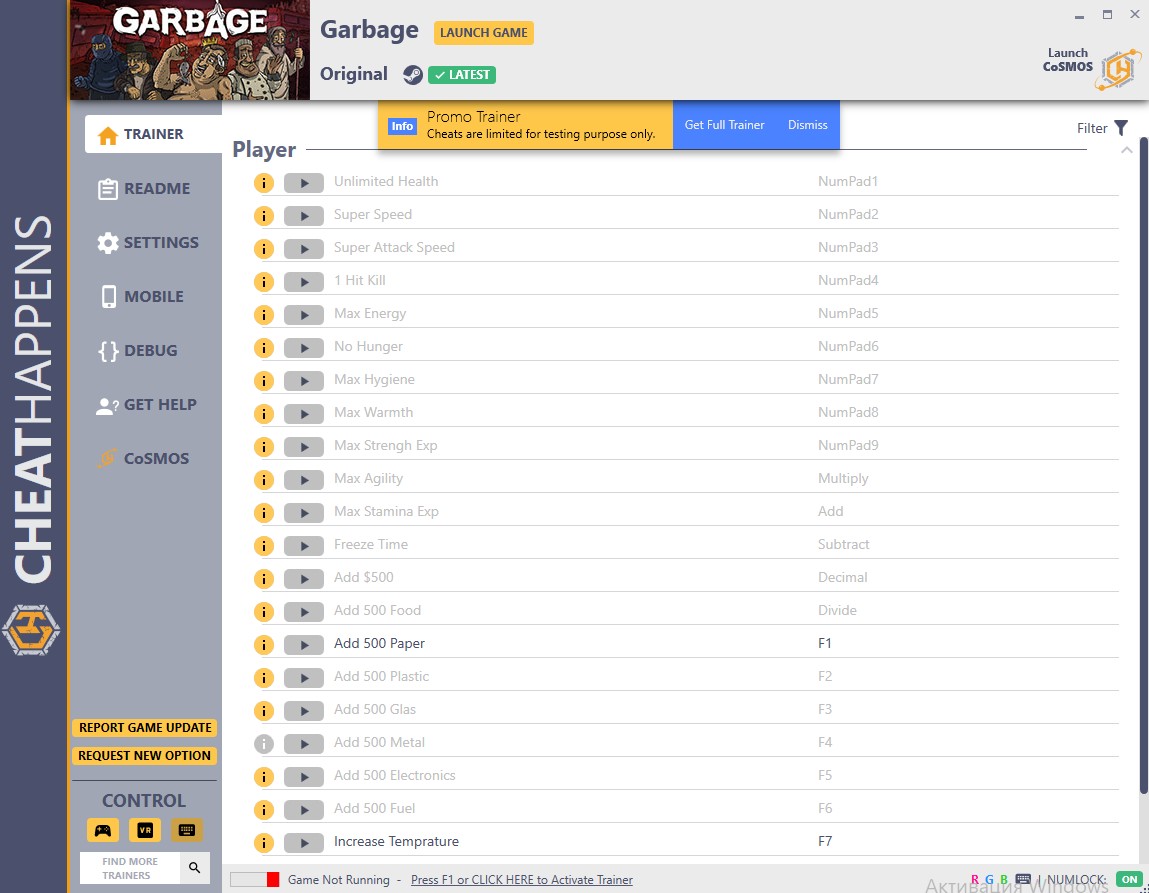1149x893 pixels.
Task: Click REQUEST NEW OPTION button
Action: tap(144, 755)
